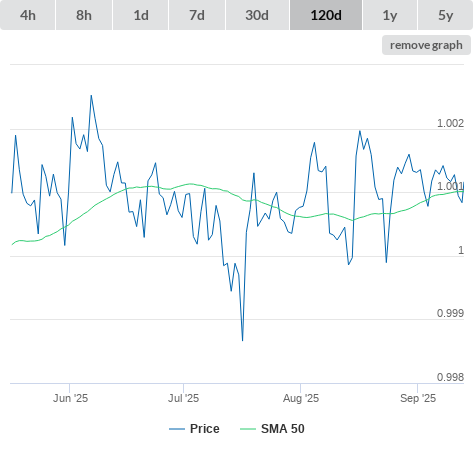This screenshot has height=455, width=474.
Task: Show the 5y price history
Action: tap(446, 15)
